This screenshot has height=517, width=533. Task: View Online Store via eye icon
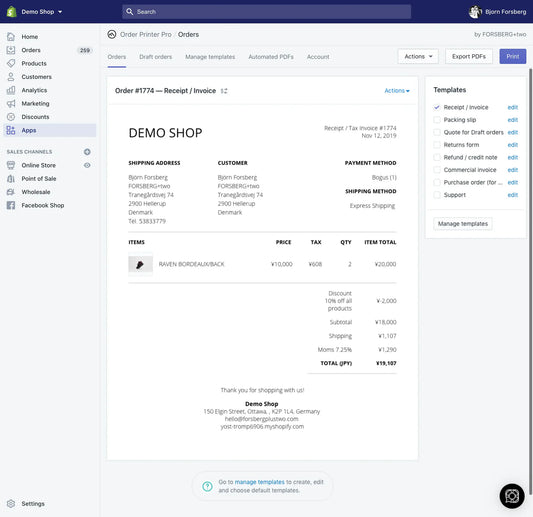click(x=87, y=165)
